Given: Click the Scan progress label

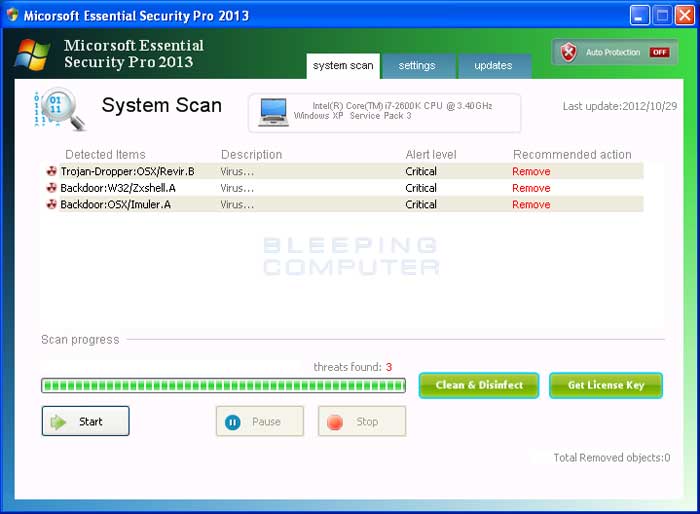Looking at the screenshot, I should point(80,340).
